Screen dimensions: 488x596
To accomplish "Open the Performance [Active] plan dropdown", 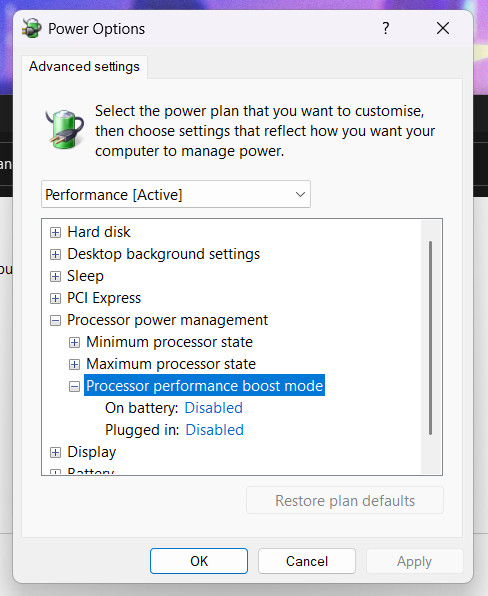I will (176, 194).
